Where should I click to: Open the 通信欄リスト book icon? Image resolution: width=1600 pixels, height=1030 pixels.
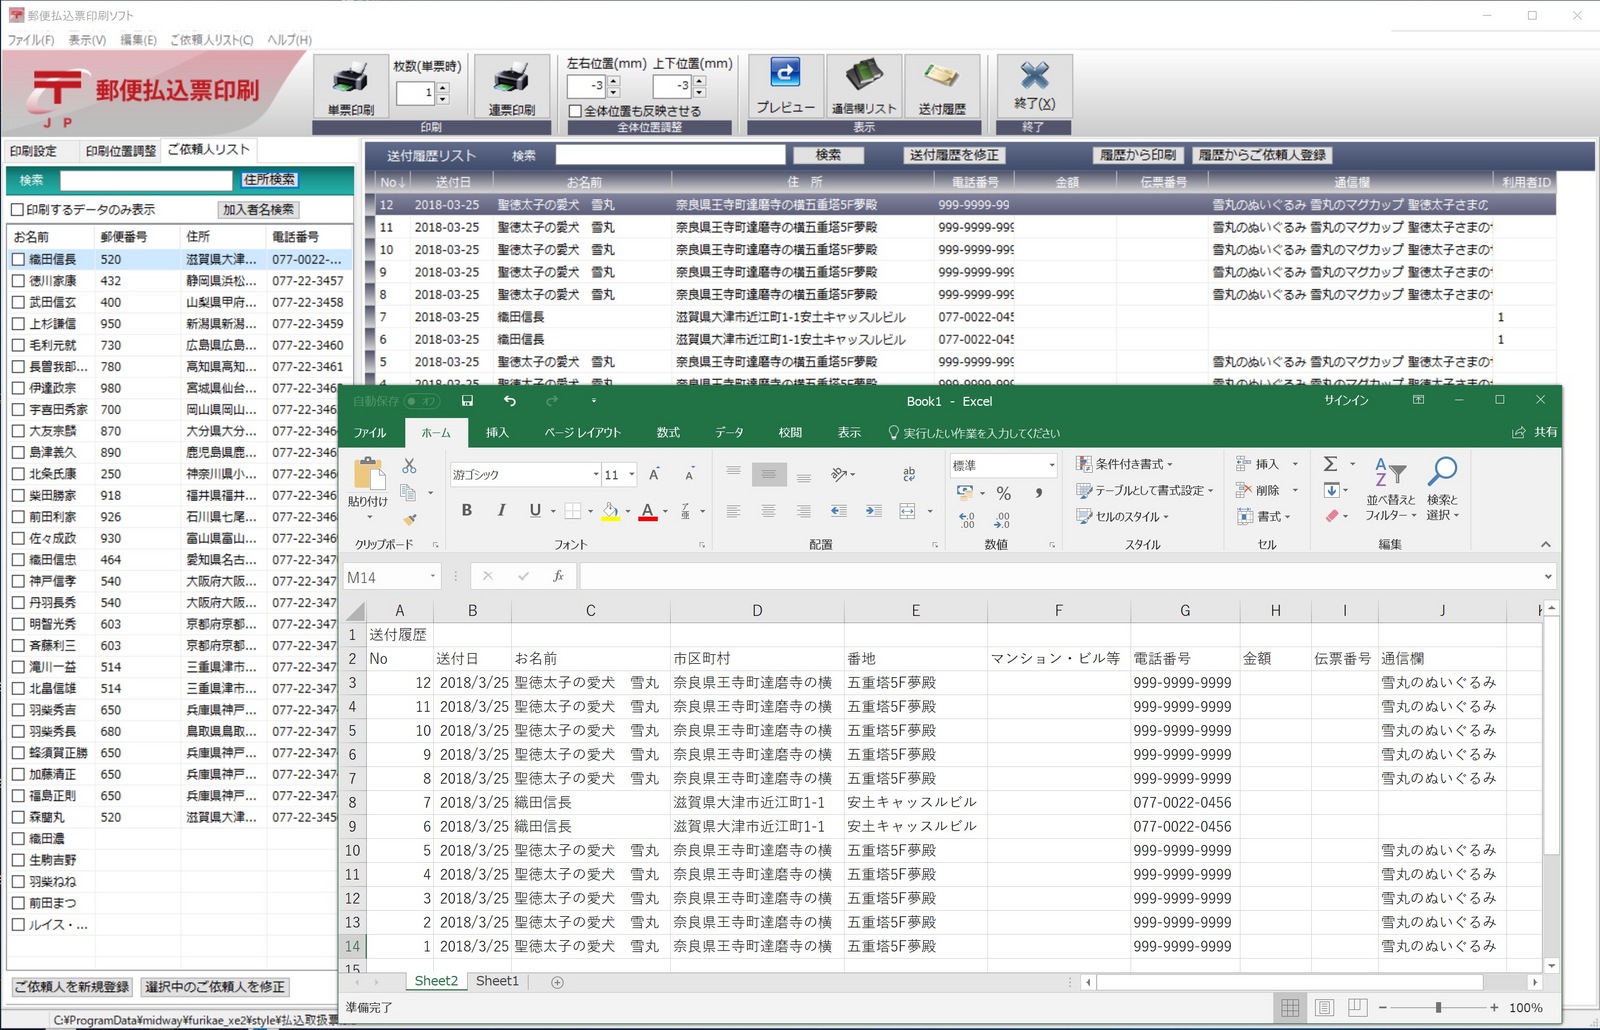pos(864,75)
